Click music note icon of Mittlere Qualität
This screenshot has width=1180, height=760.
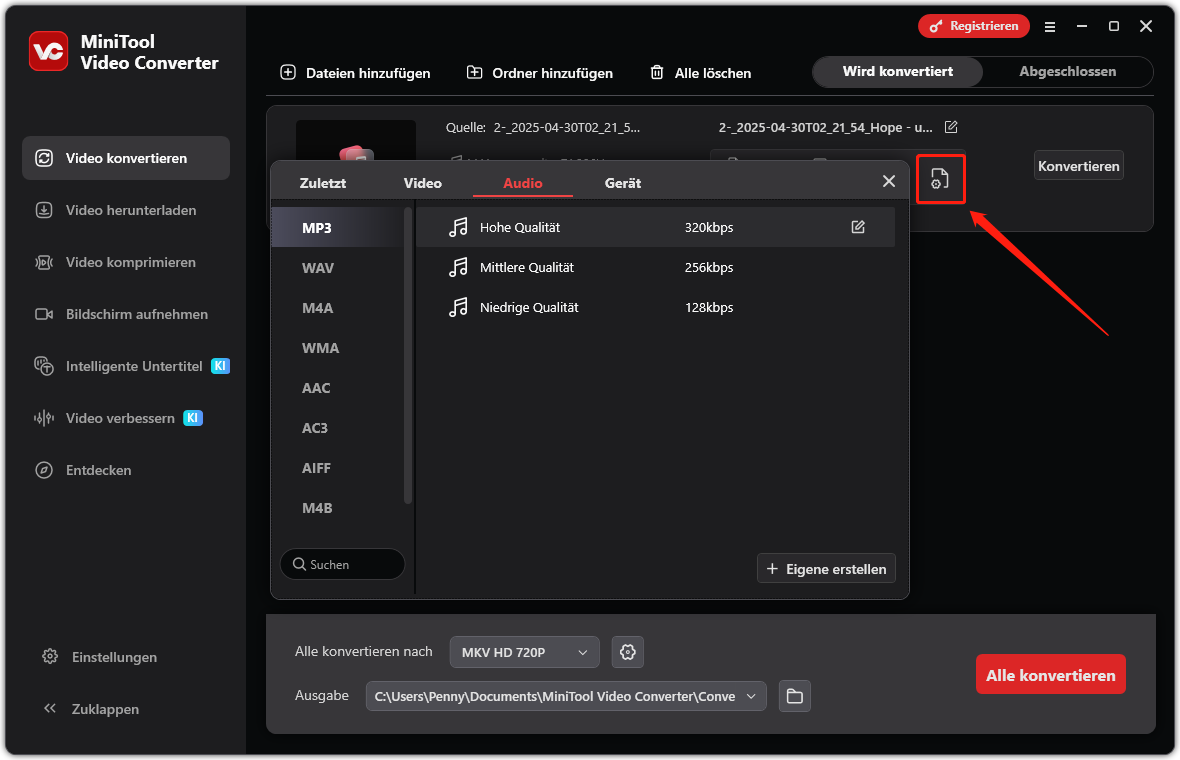pyautogui.click(x=458, y=266)
